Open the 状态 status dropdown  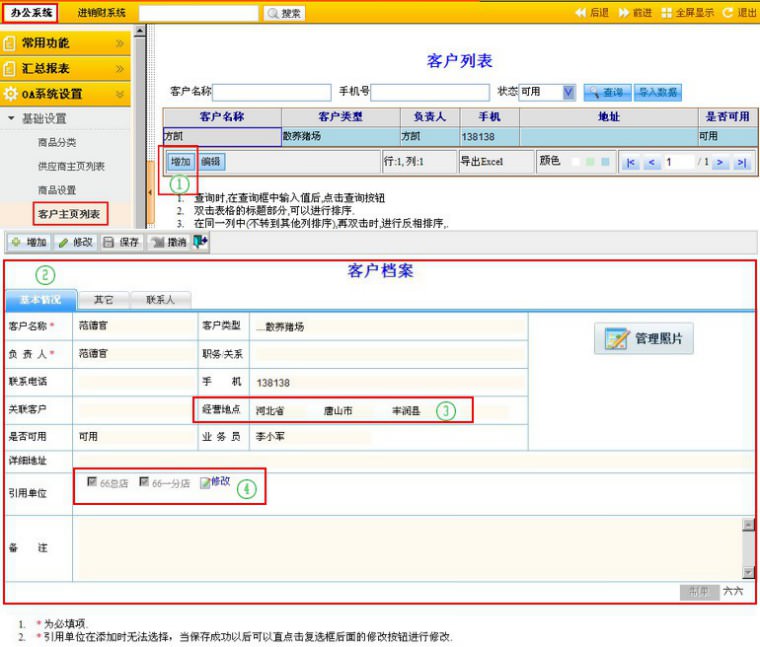point(568,92)
